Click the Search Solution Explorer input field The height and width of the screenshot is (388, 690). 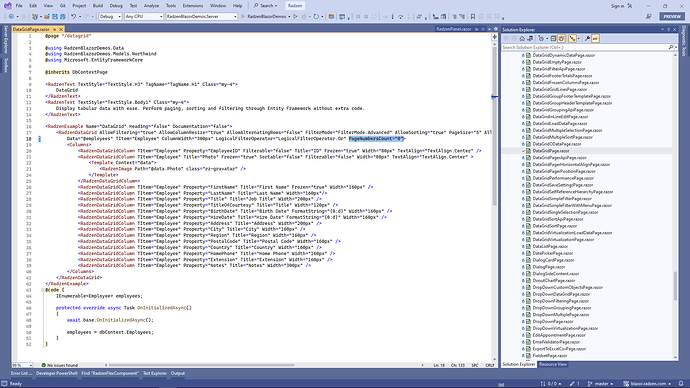(584, 47)
